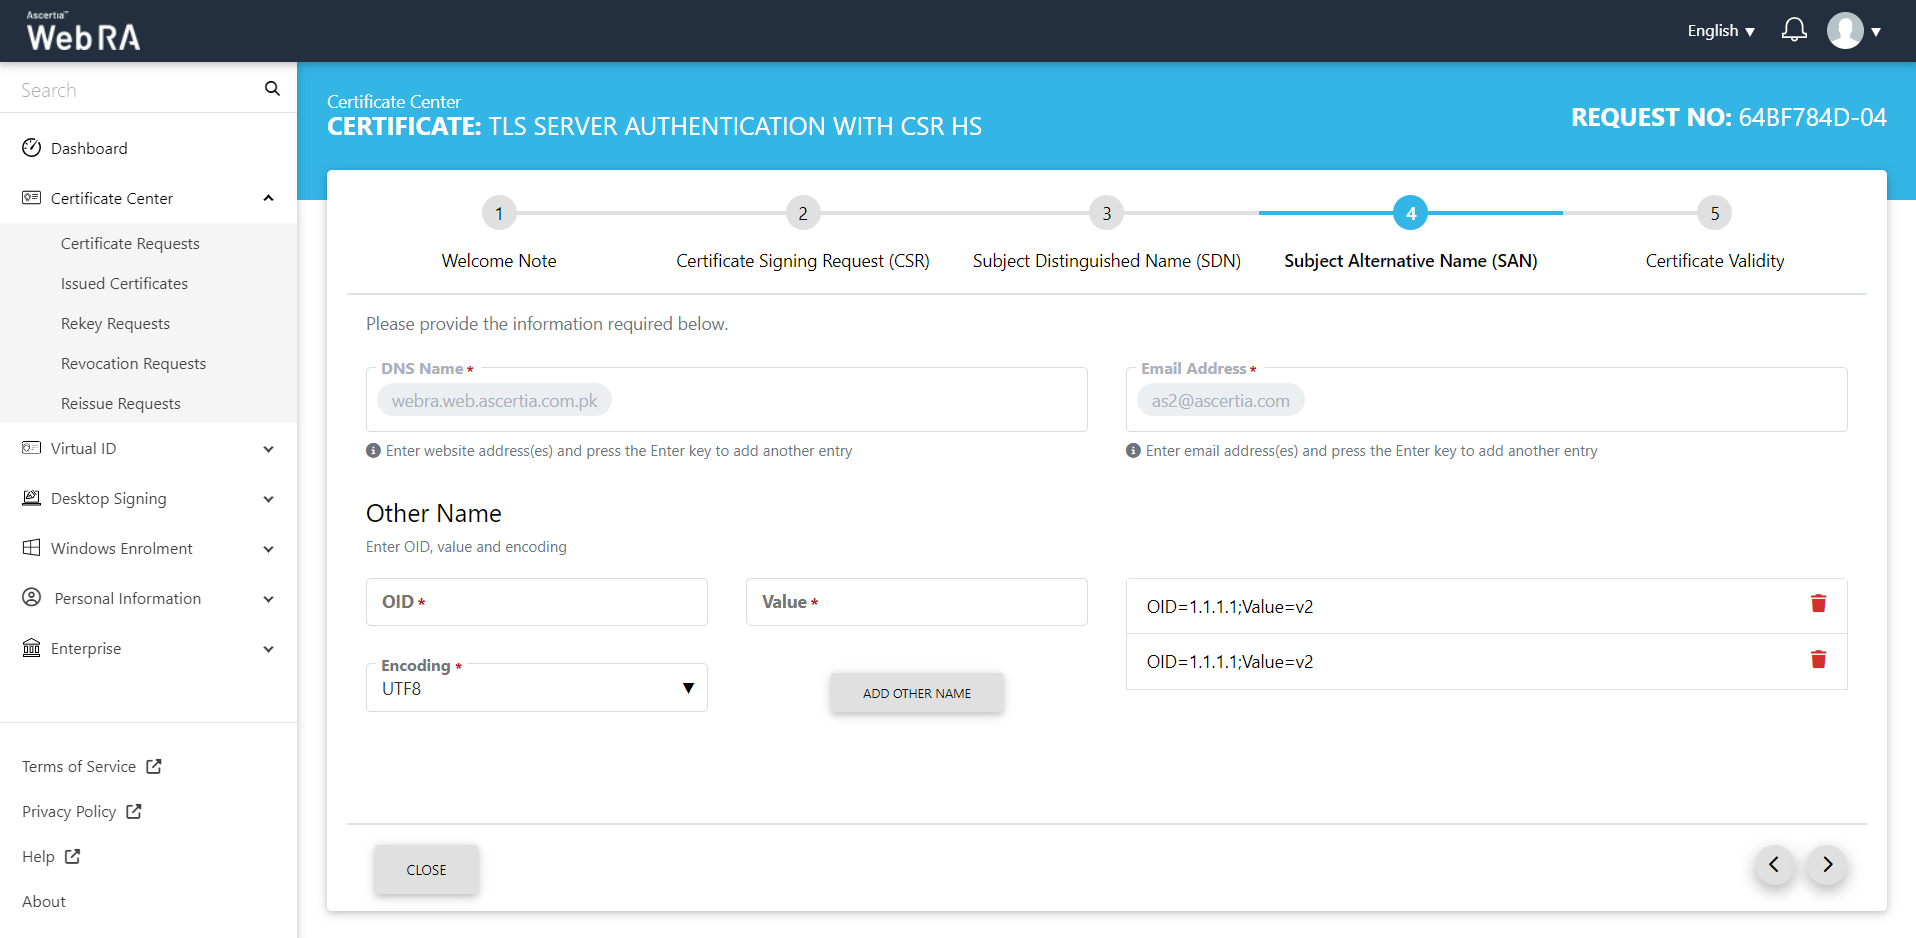The image size is (1916, 938).
Task: Expand the Virtual ID section
Action: point(268,449)
